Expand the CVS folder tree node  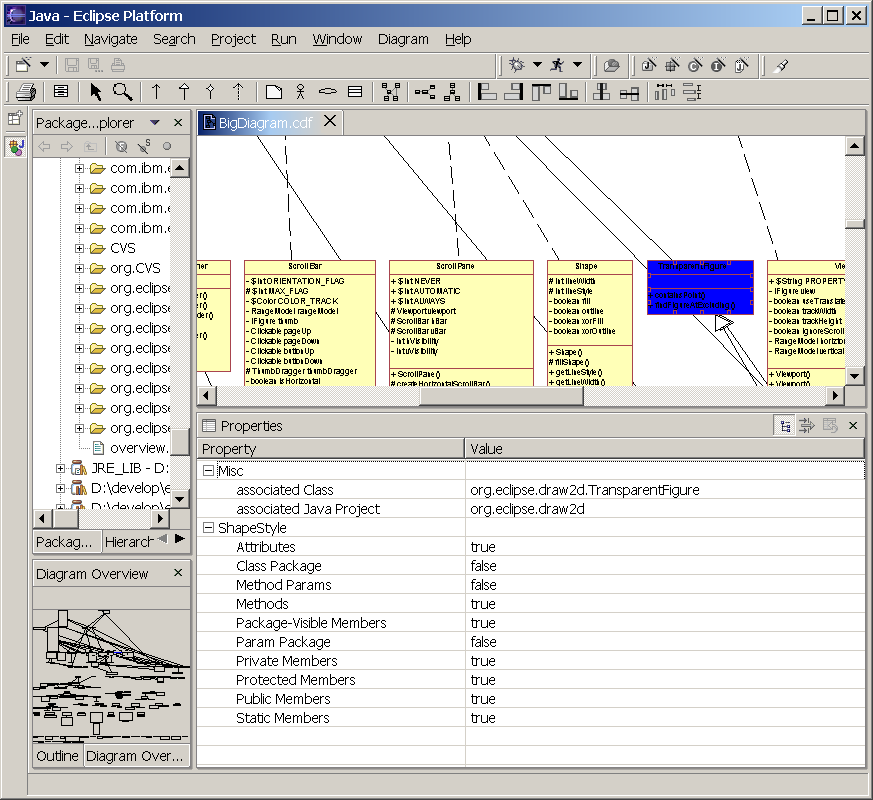click(80, 248)
